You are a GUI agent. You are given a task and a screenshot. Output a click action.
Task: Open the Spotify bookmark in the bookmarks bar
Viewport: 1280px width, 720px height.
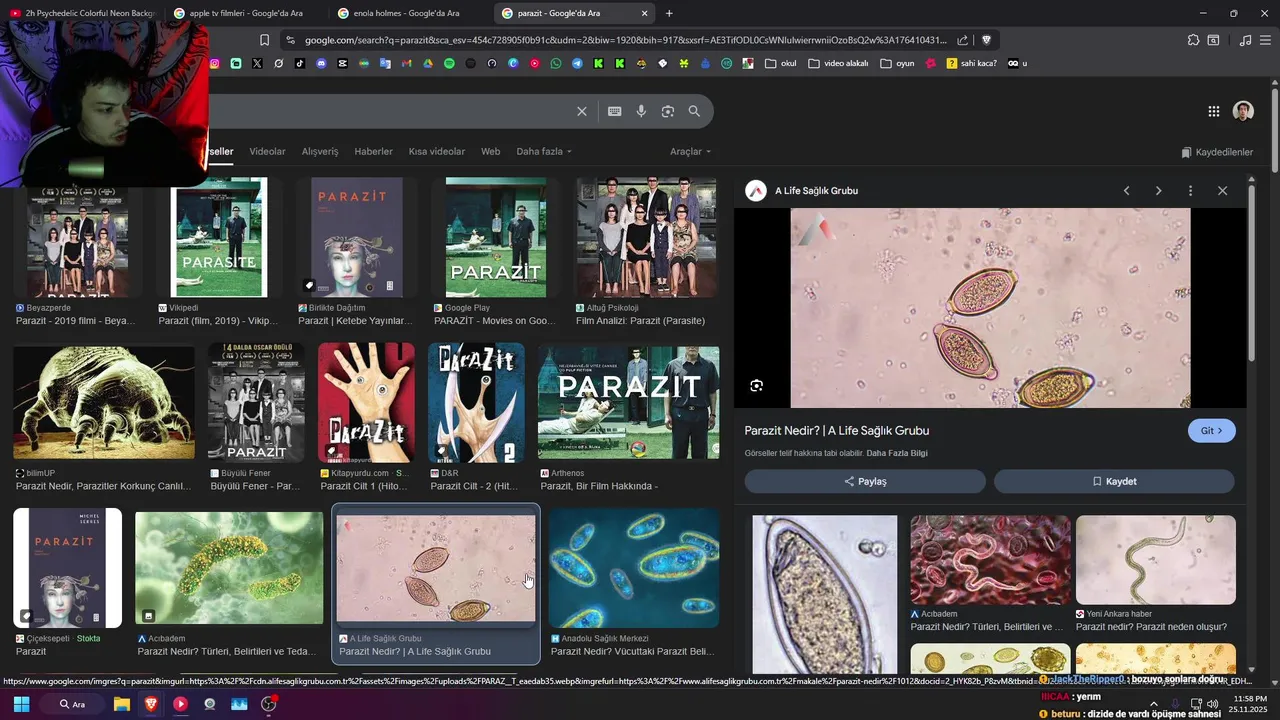tap(449, 63)
